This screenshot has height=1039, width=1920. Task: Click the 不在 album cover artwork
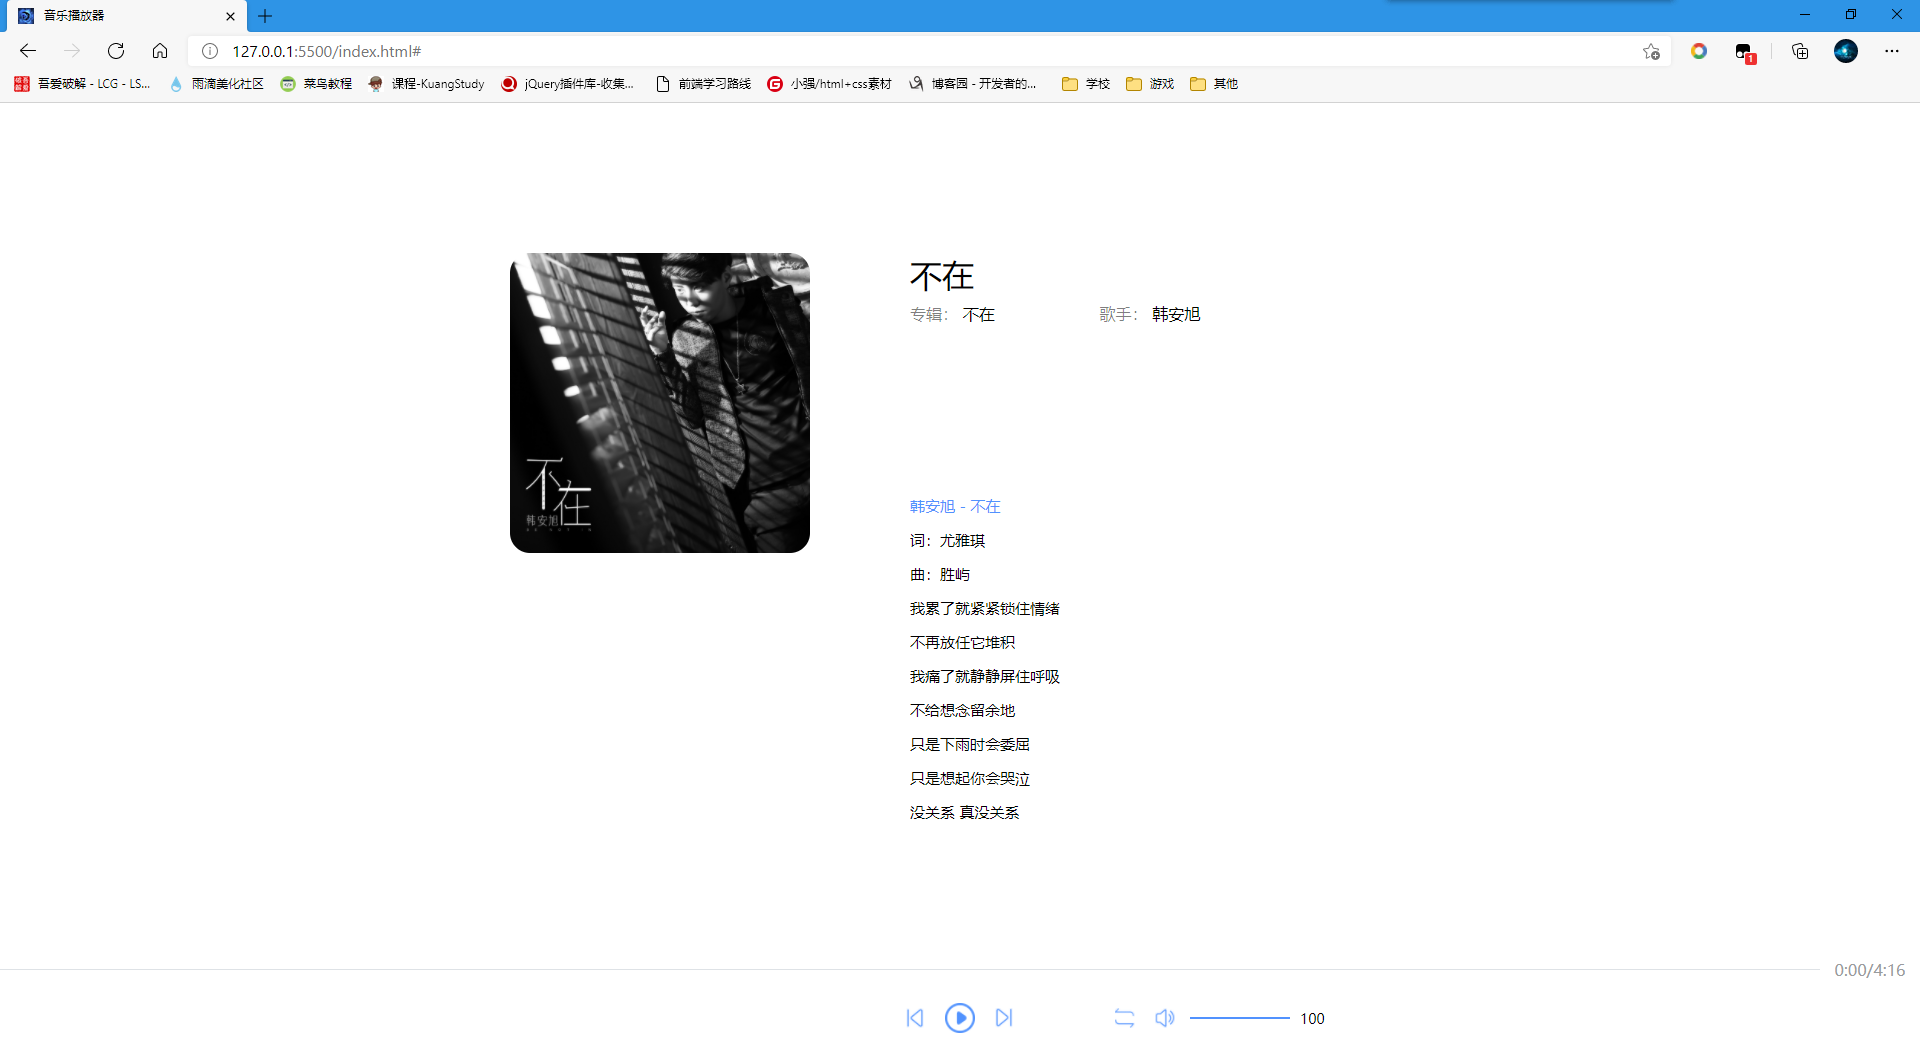pos(659,402)
